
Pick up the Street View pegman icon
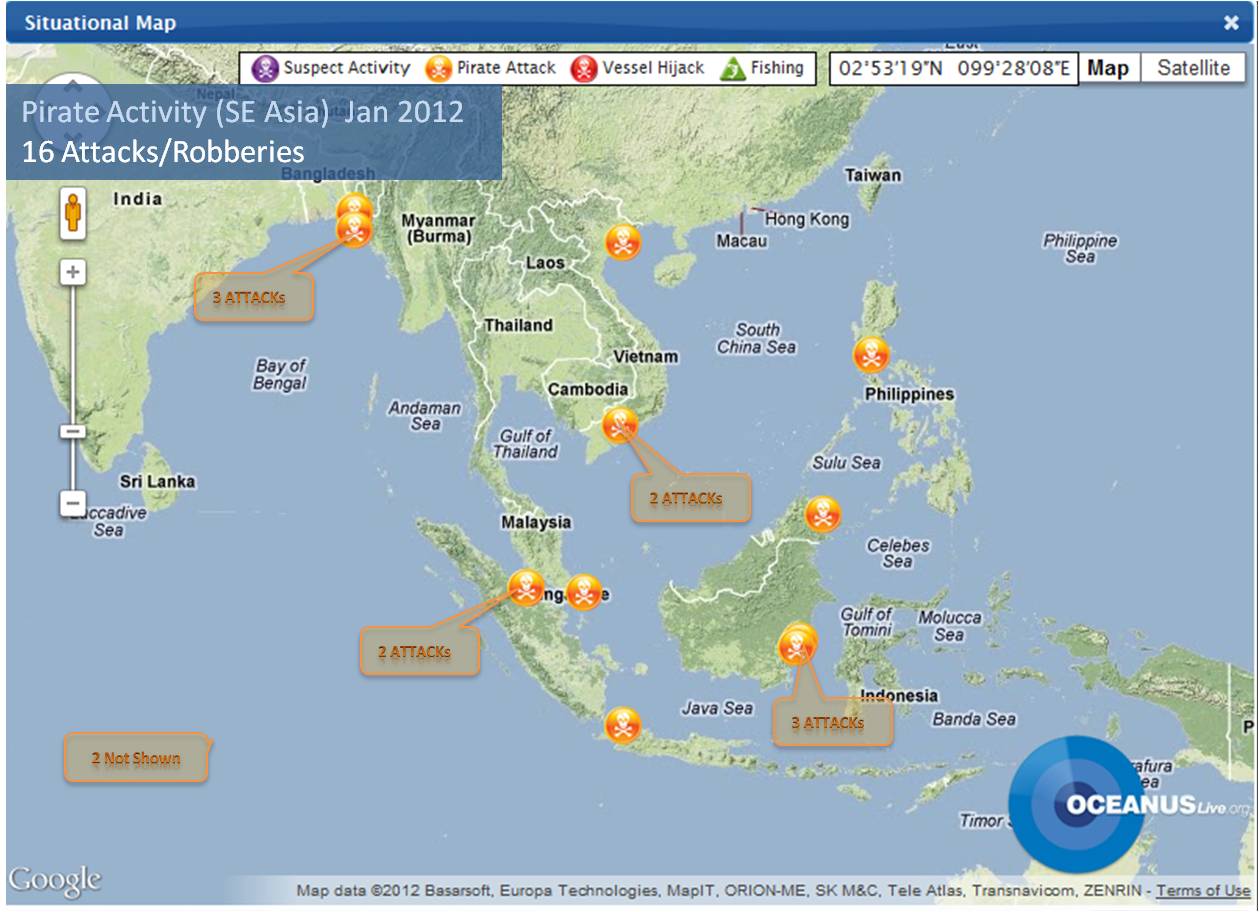pos(73,213)
